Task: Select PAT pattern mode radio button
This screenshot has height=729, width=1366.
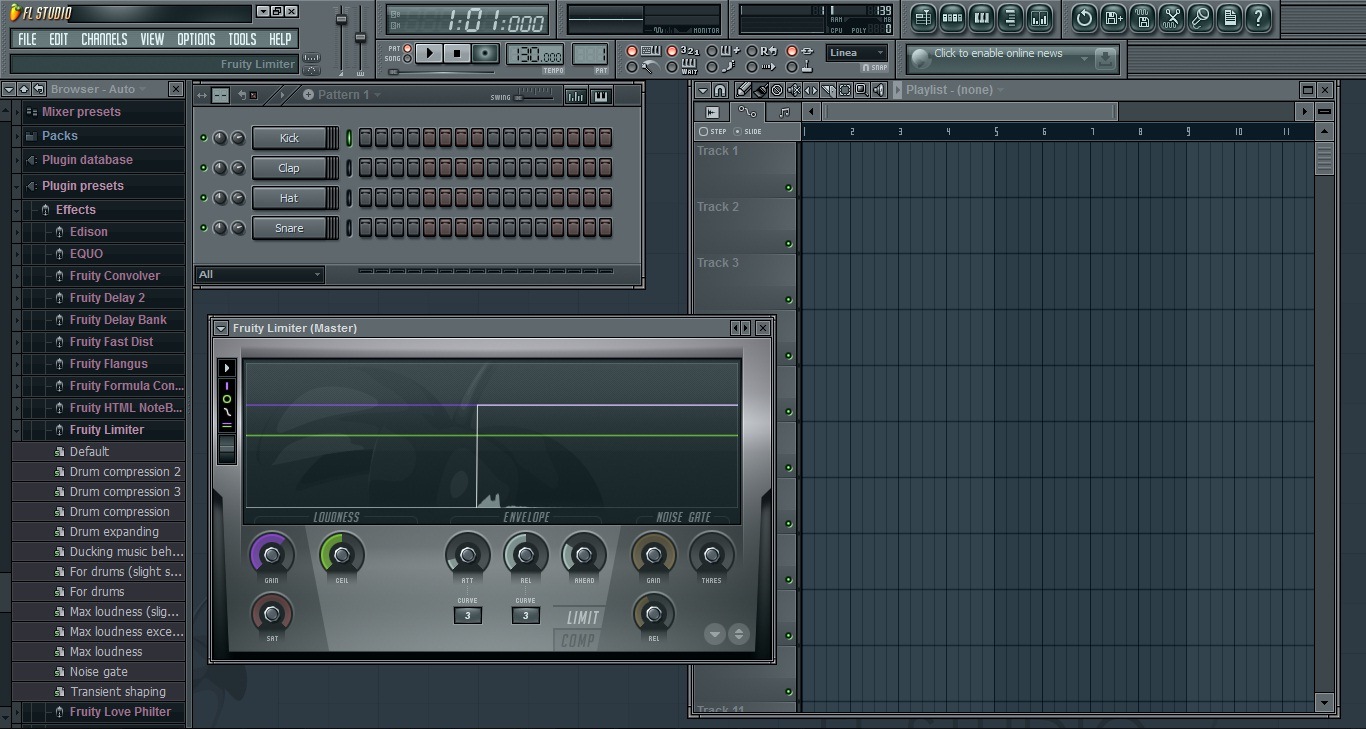Action: [407, 48]
